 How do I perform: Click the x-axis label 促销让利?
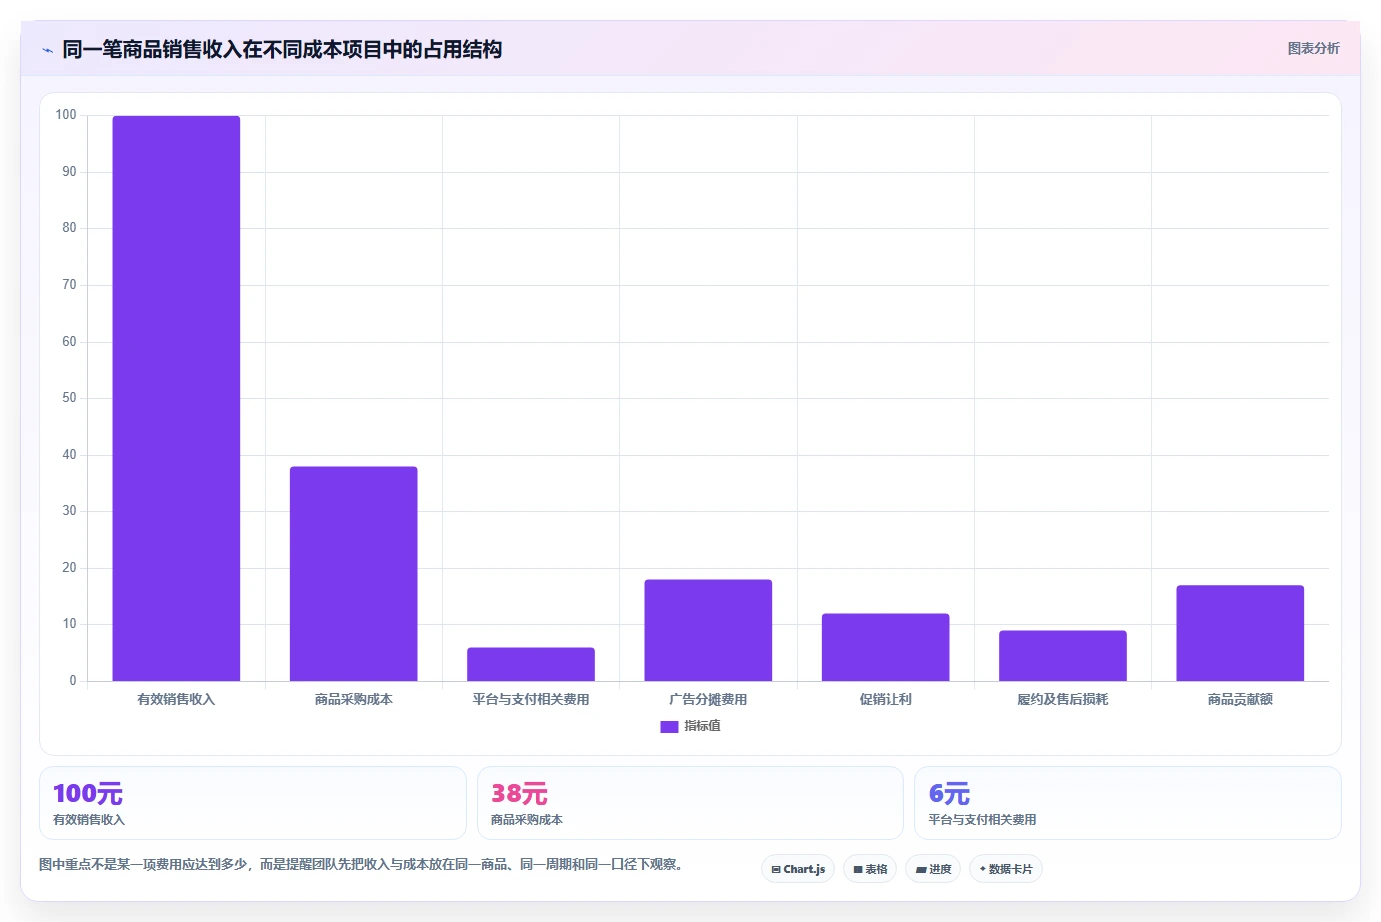[885, 699]
